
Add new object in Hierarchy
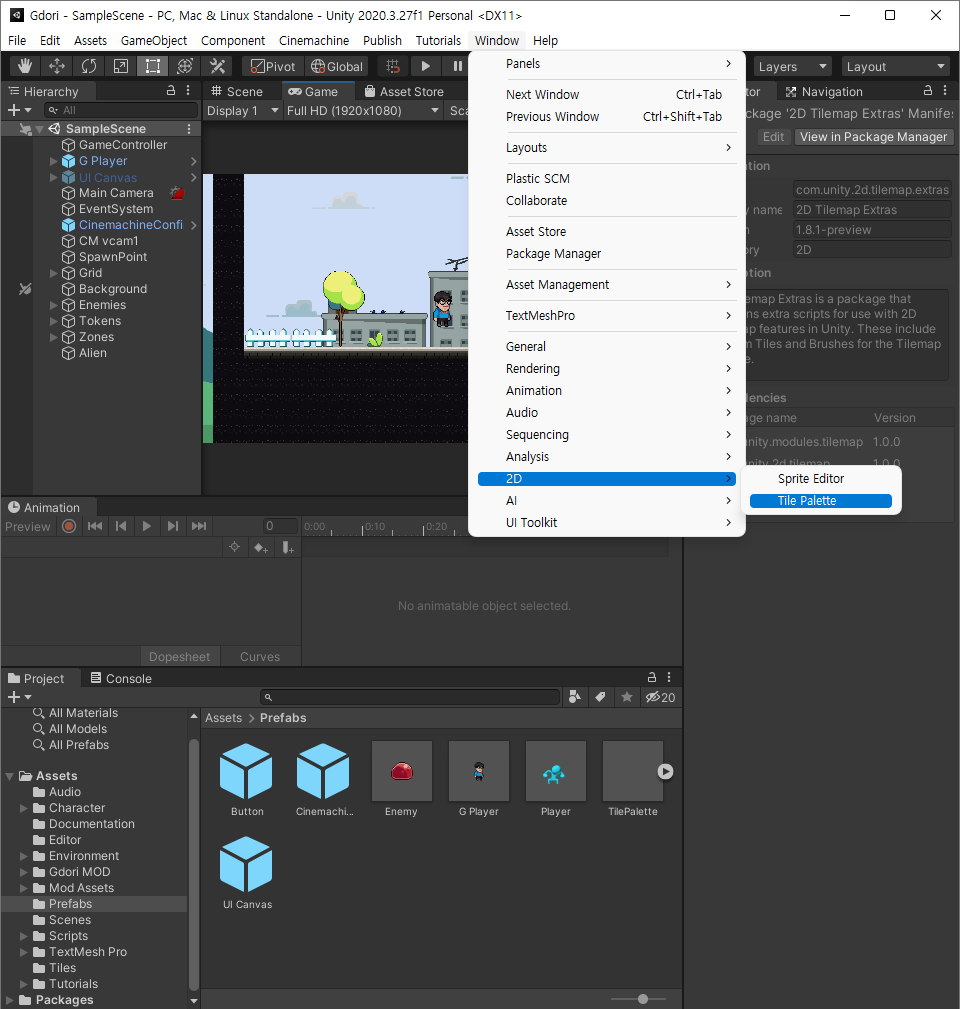click(x=19, y=110)
